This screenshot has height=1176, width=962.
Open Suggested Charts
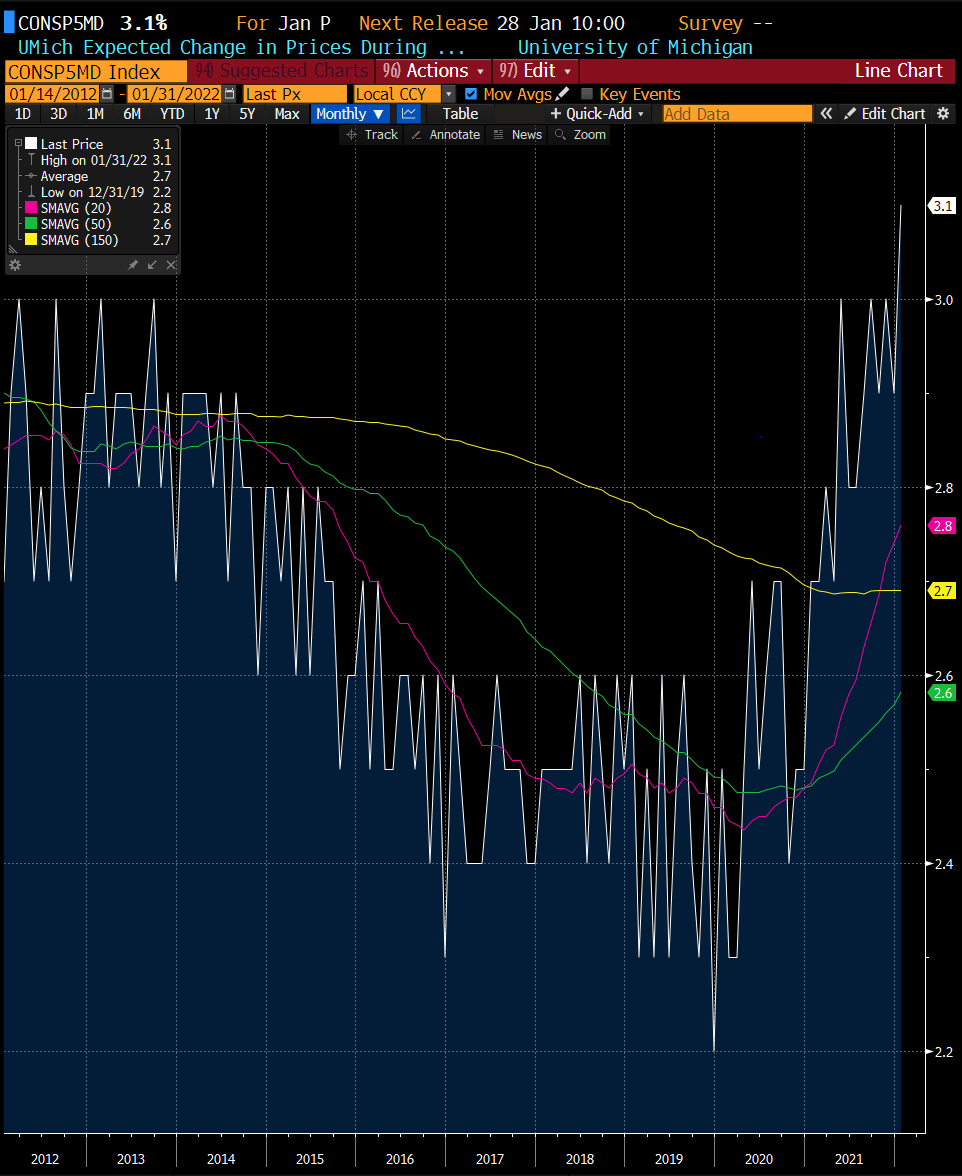tap(282, 71)
